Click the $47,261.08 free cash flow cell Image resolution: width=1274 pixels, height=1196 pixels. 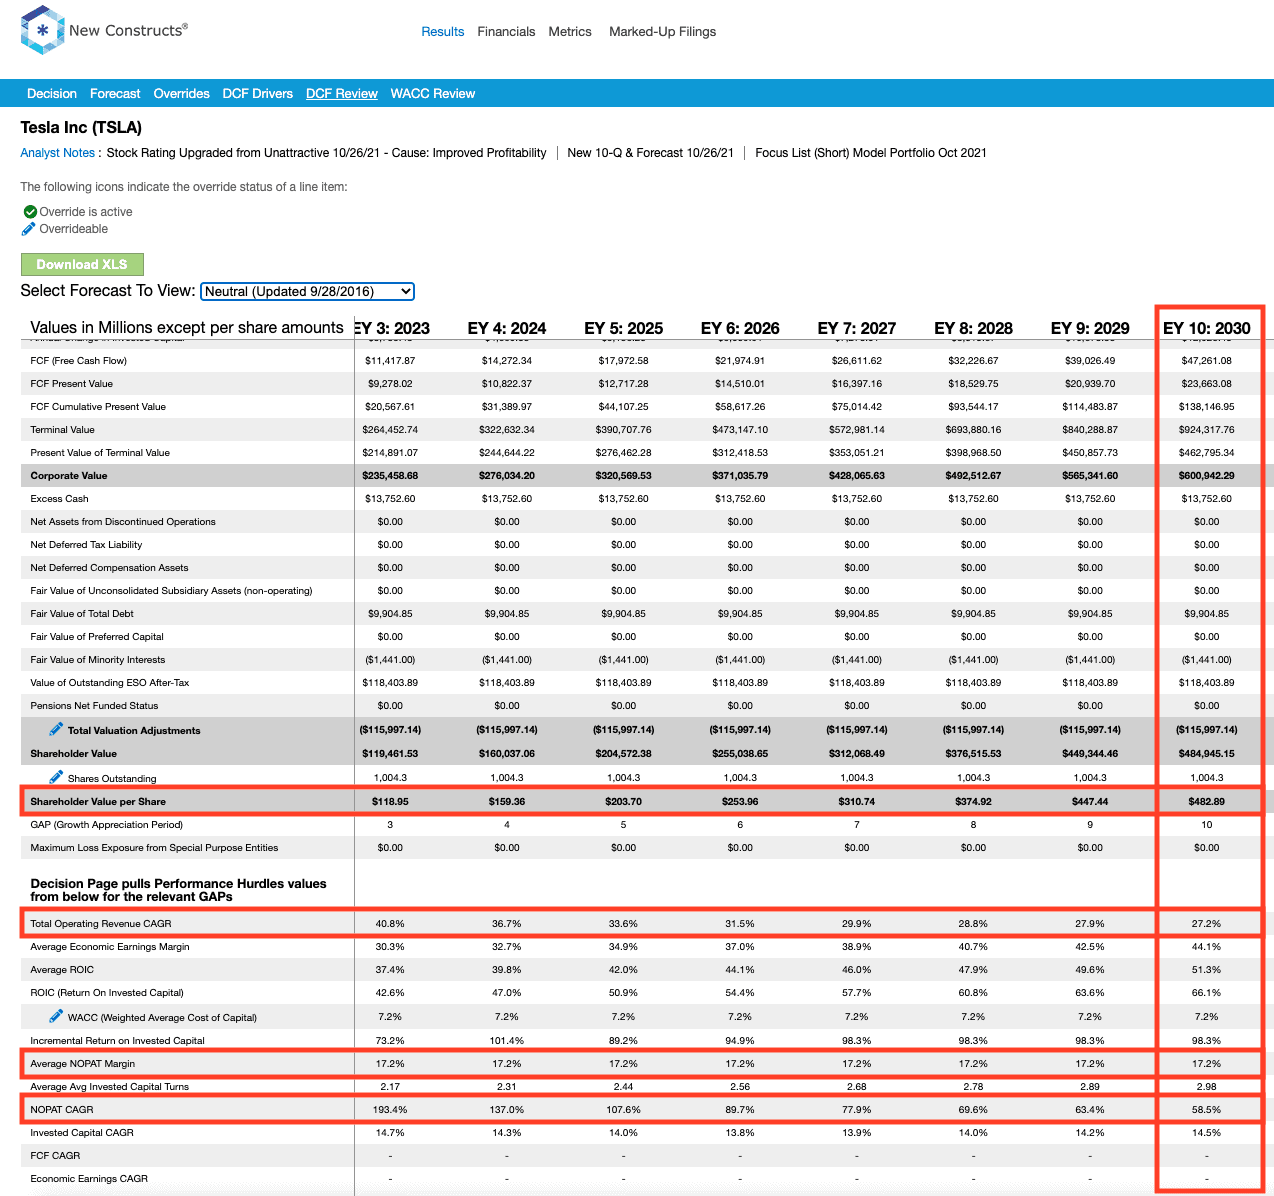(x=1206, y=361)
